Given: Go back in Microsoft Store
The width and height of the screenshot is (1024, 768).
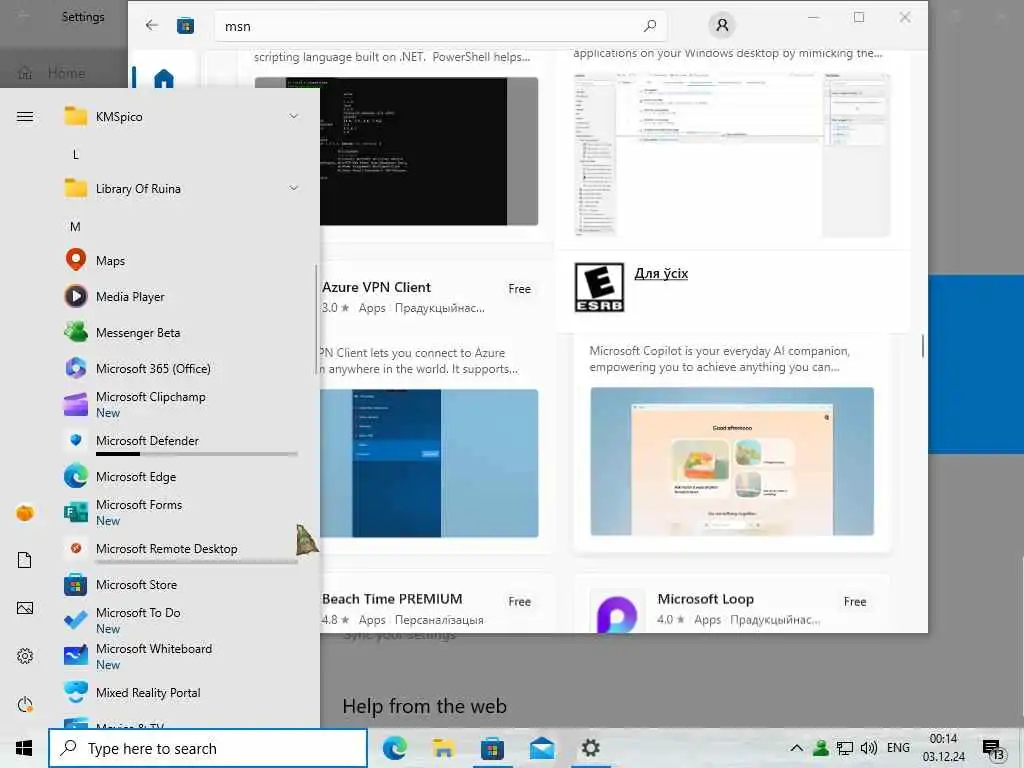Looking at the screenshot, I should 152,25.
